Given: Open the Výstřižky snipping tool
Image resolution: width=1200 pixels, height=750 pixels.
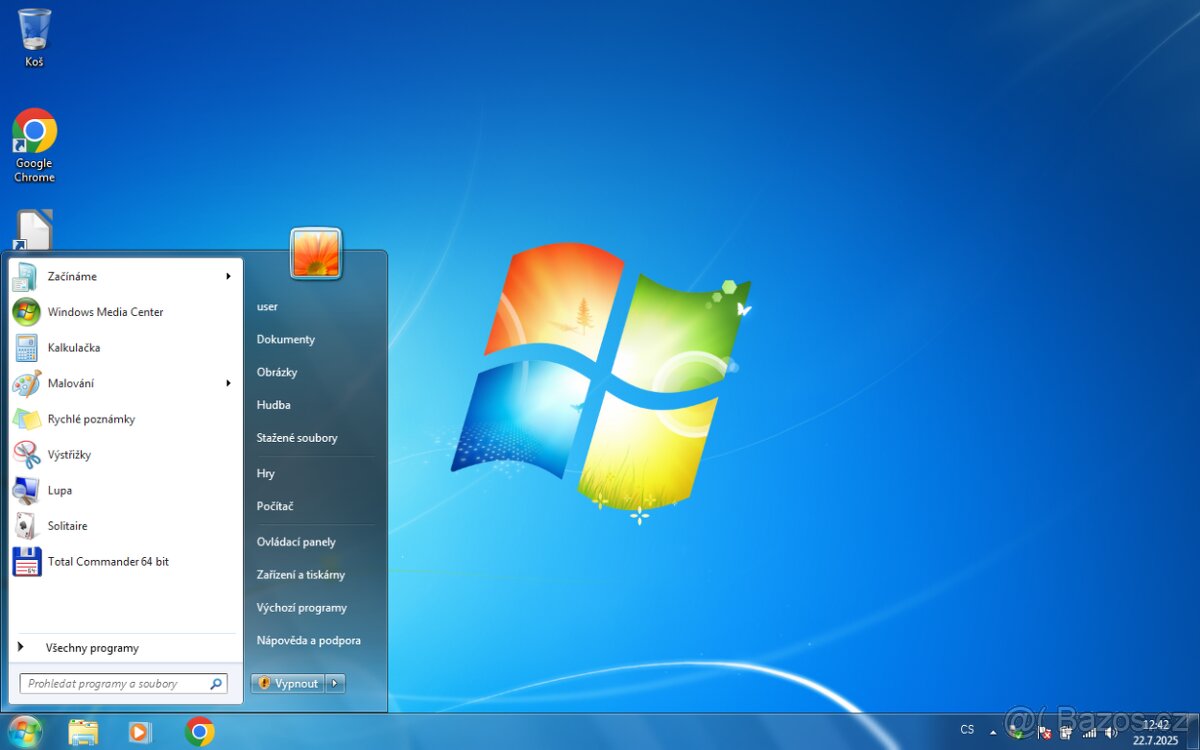Looking at the screenshot, I should [x=70, y=454].
